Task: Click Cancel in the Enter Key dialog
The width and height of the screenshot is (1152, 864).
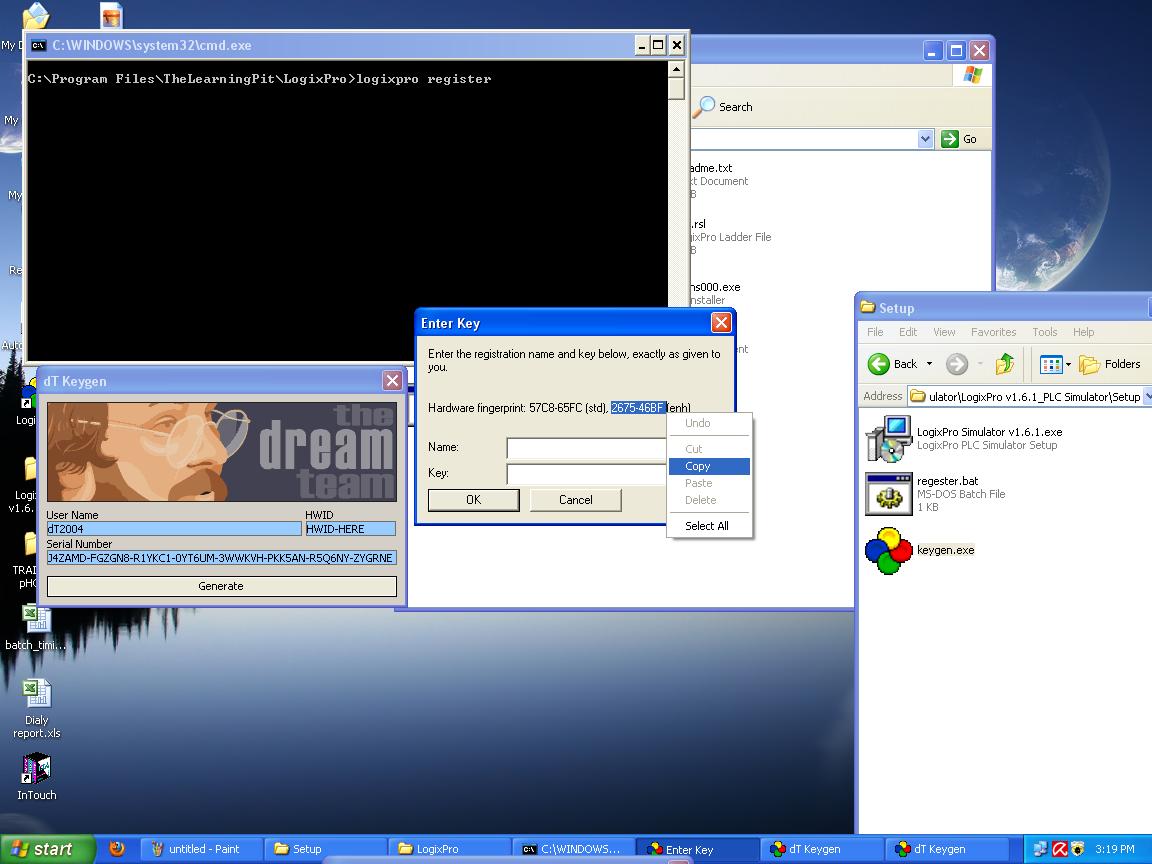Action: pyautogui.click(x=575, y=500)
